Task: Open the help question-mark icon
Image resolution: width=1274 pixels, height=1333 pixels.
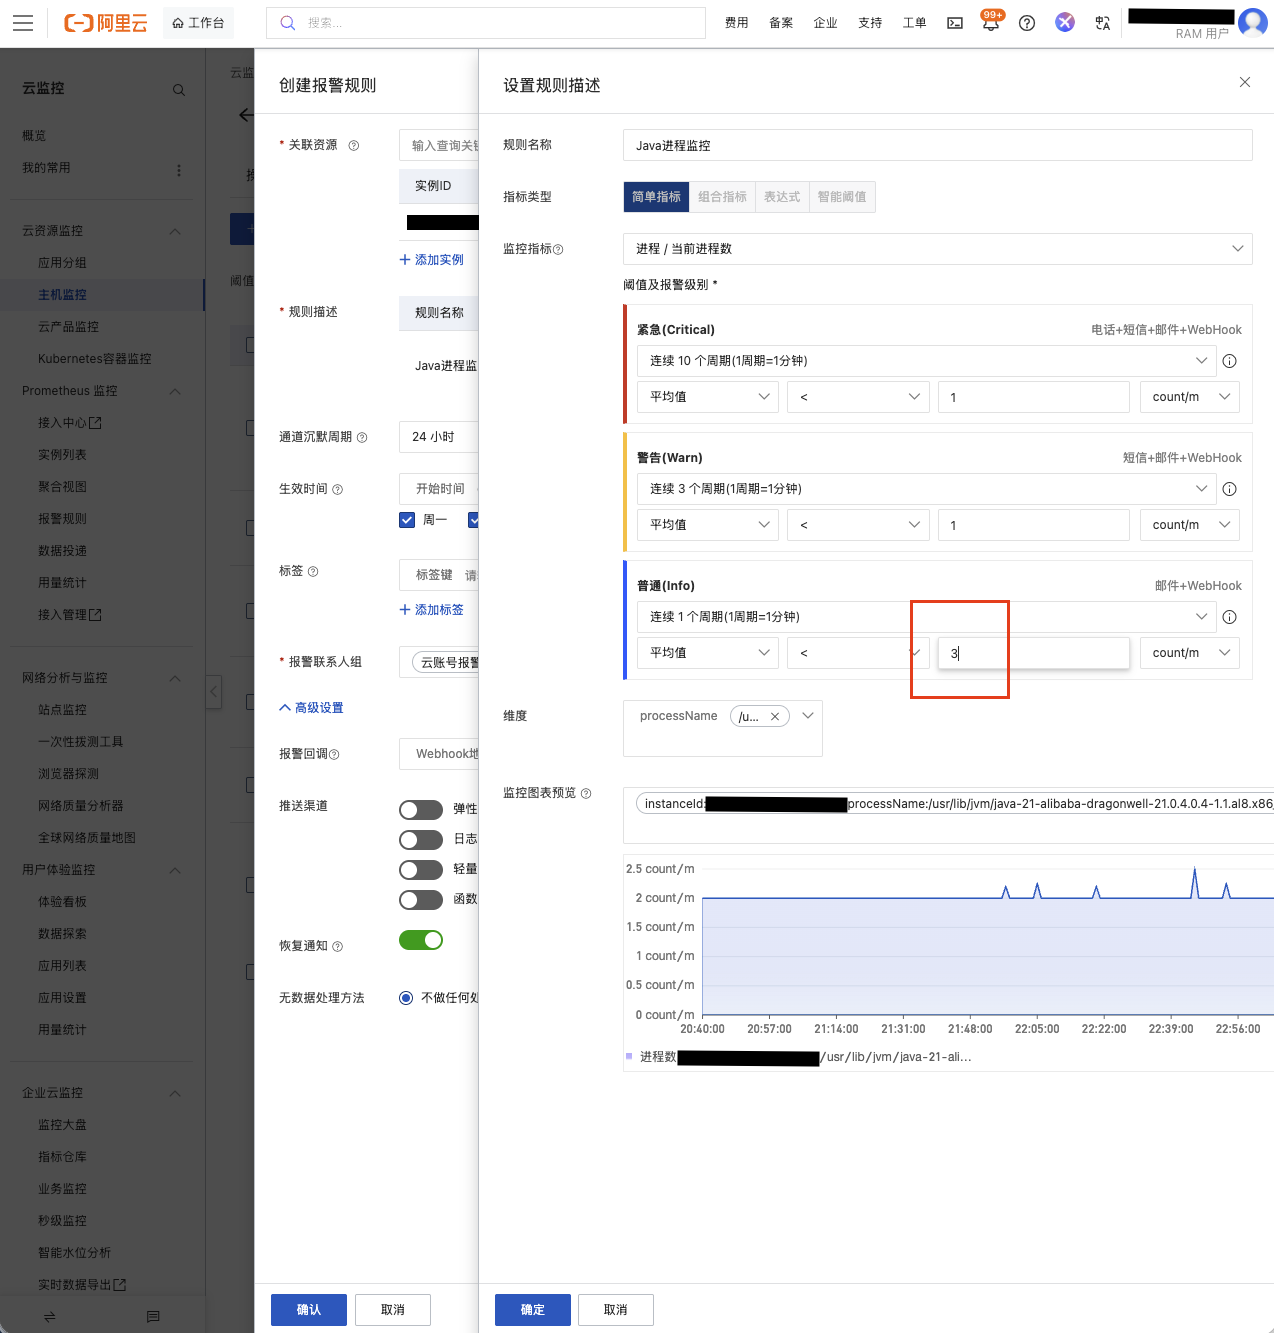Action: (x=1026, y=22)
